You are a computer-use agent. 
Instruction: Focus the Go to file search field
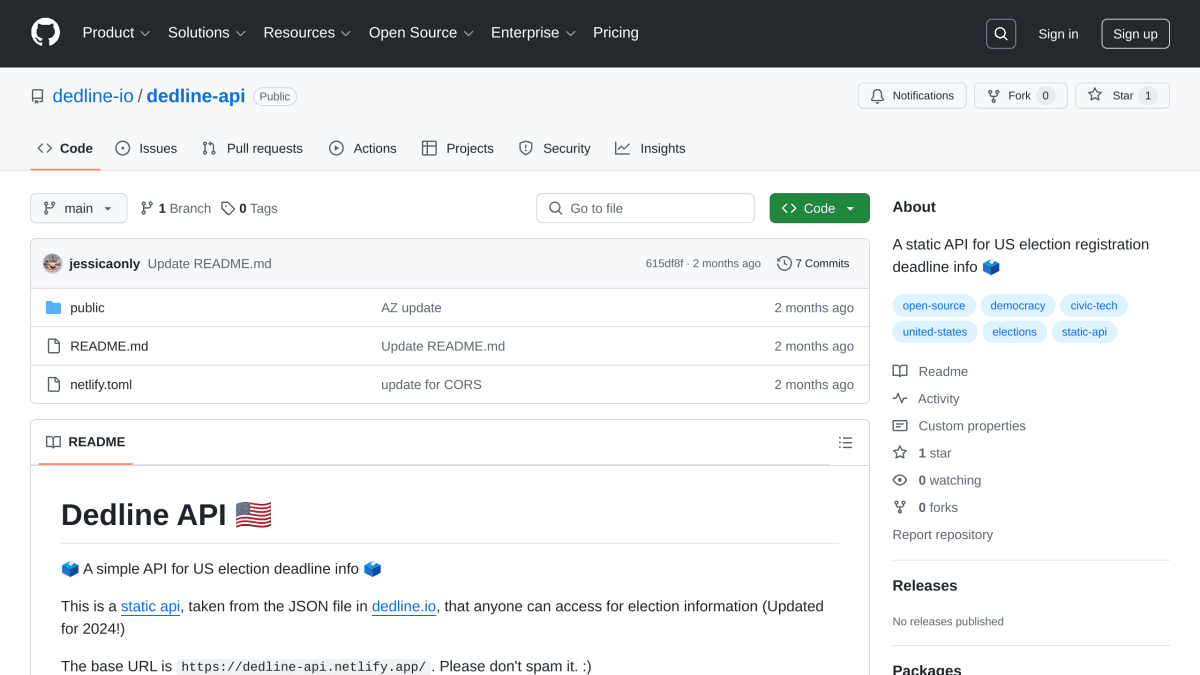[645, 208]
